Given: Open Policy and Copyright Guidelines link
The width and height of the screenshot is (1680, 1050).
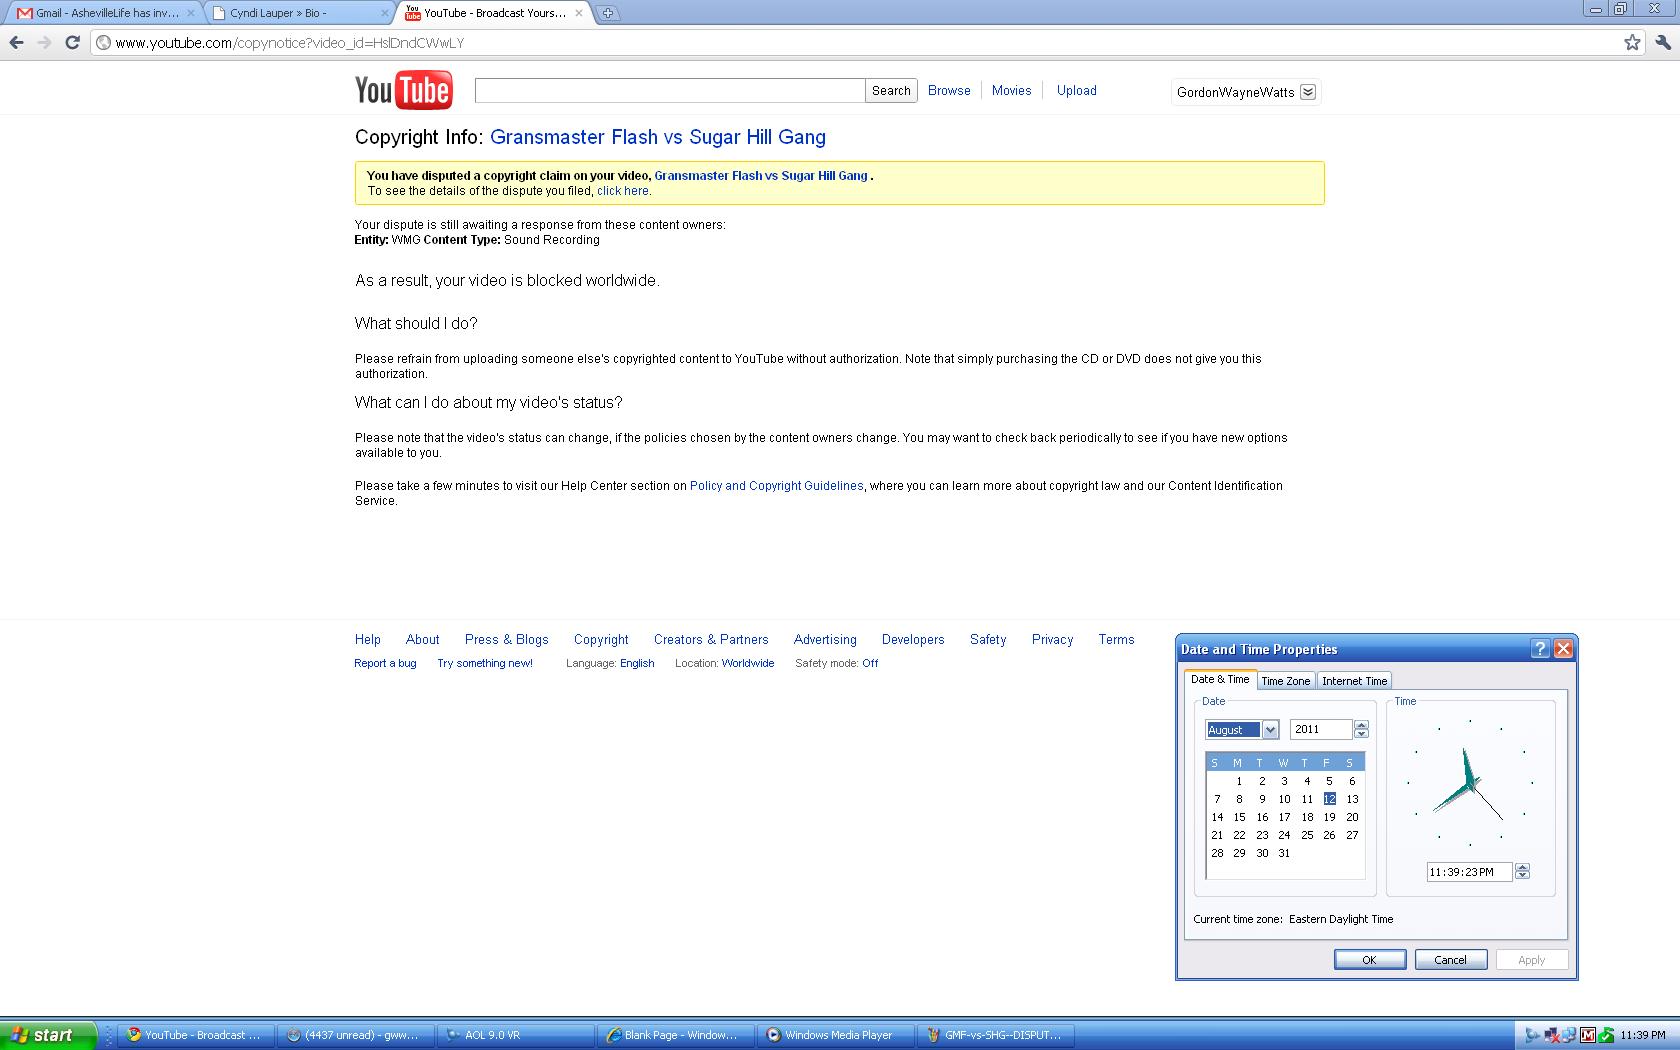Looking at the screenshot, I should pyautogui.click(x=776, y=486).
